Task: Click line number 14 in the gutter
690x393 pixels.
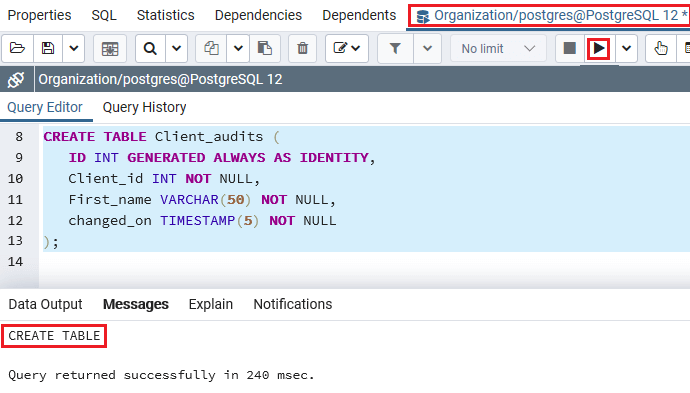Action: click(15, 262)
